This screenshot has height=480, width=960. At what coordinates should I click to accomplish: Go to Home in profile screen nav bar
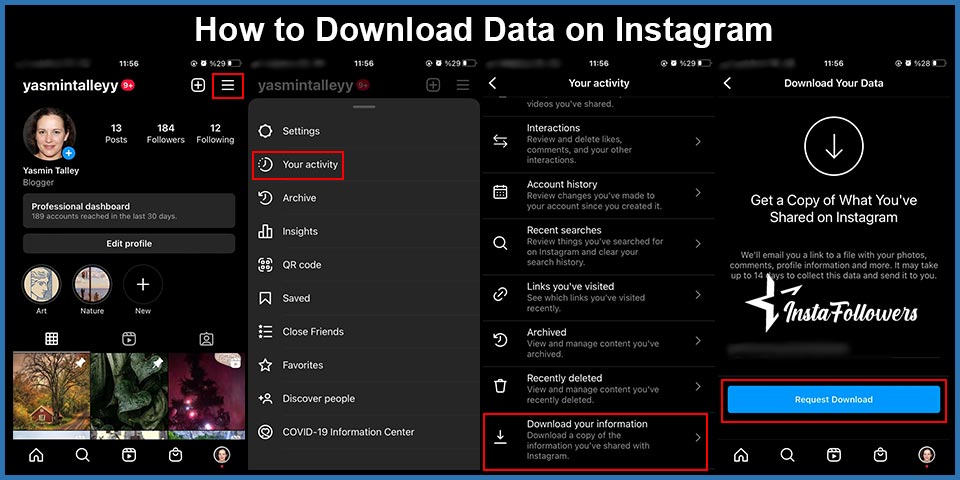(36, 455)
